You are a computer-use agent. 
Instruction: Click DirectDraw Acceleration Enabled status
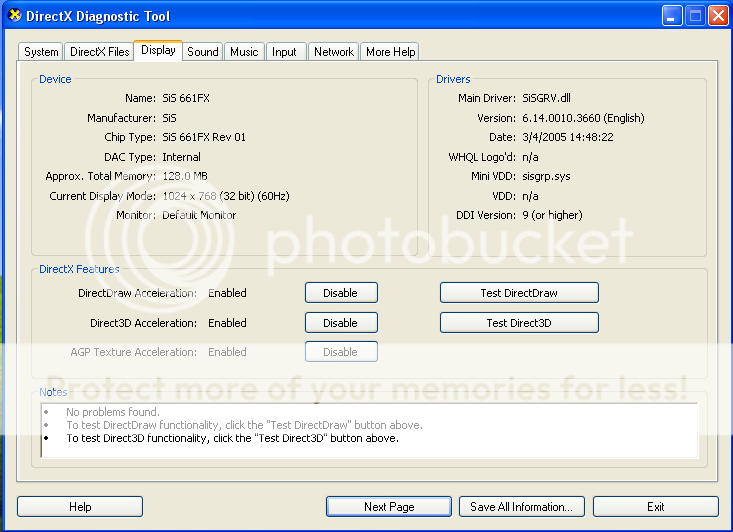227,293
